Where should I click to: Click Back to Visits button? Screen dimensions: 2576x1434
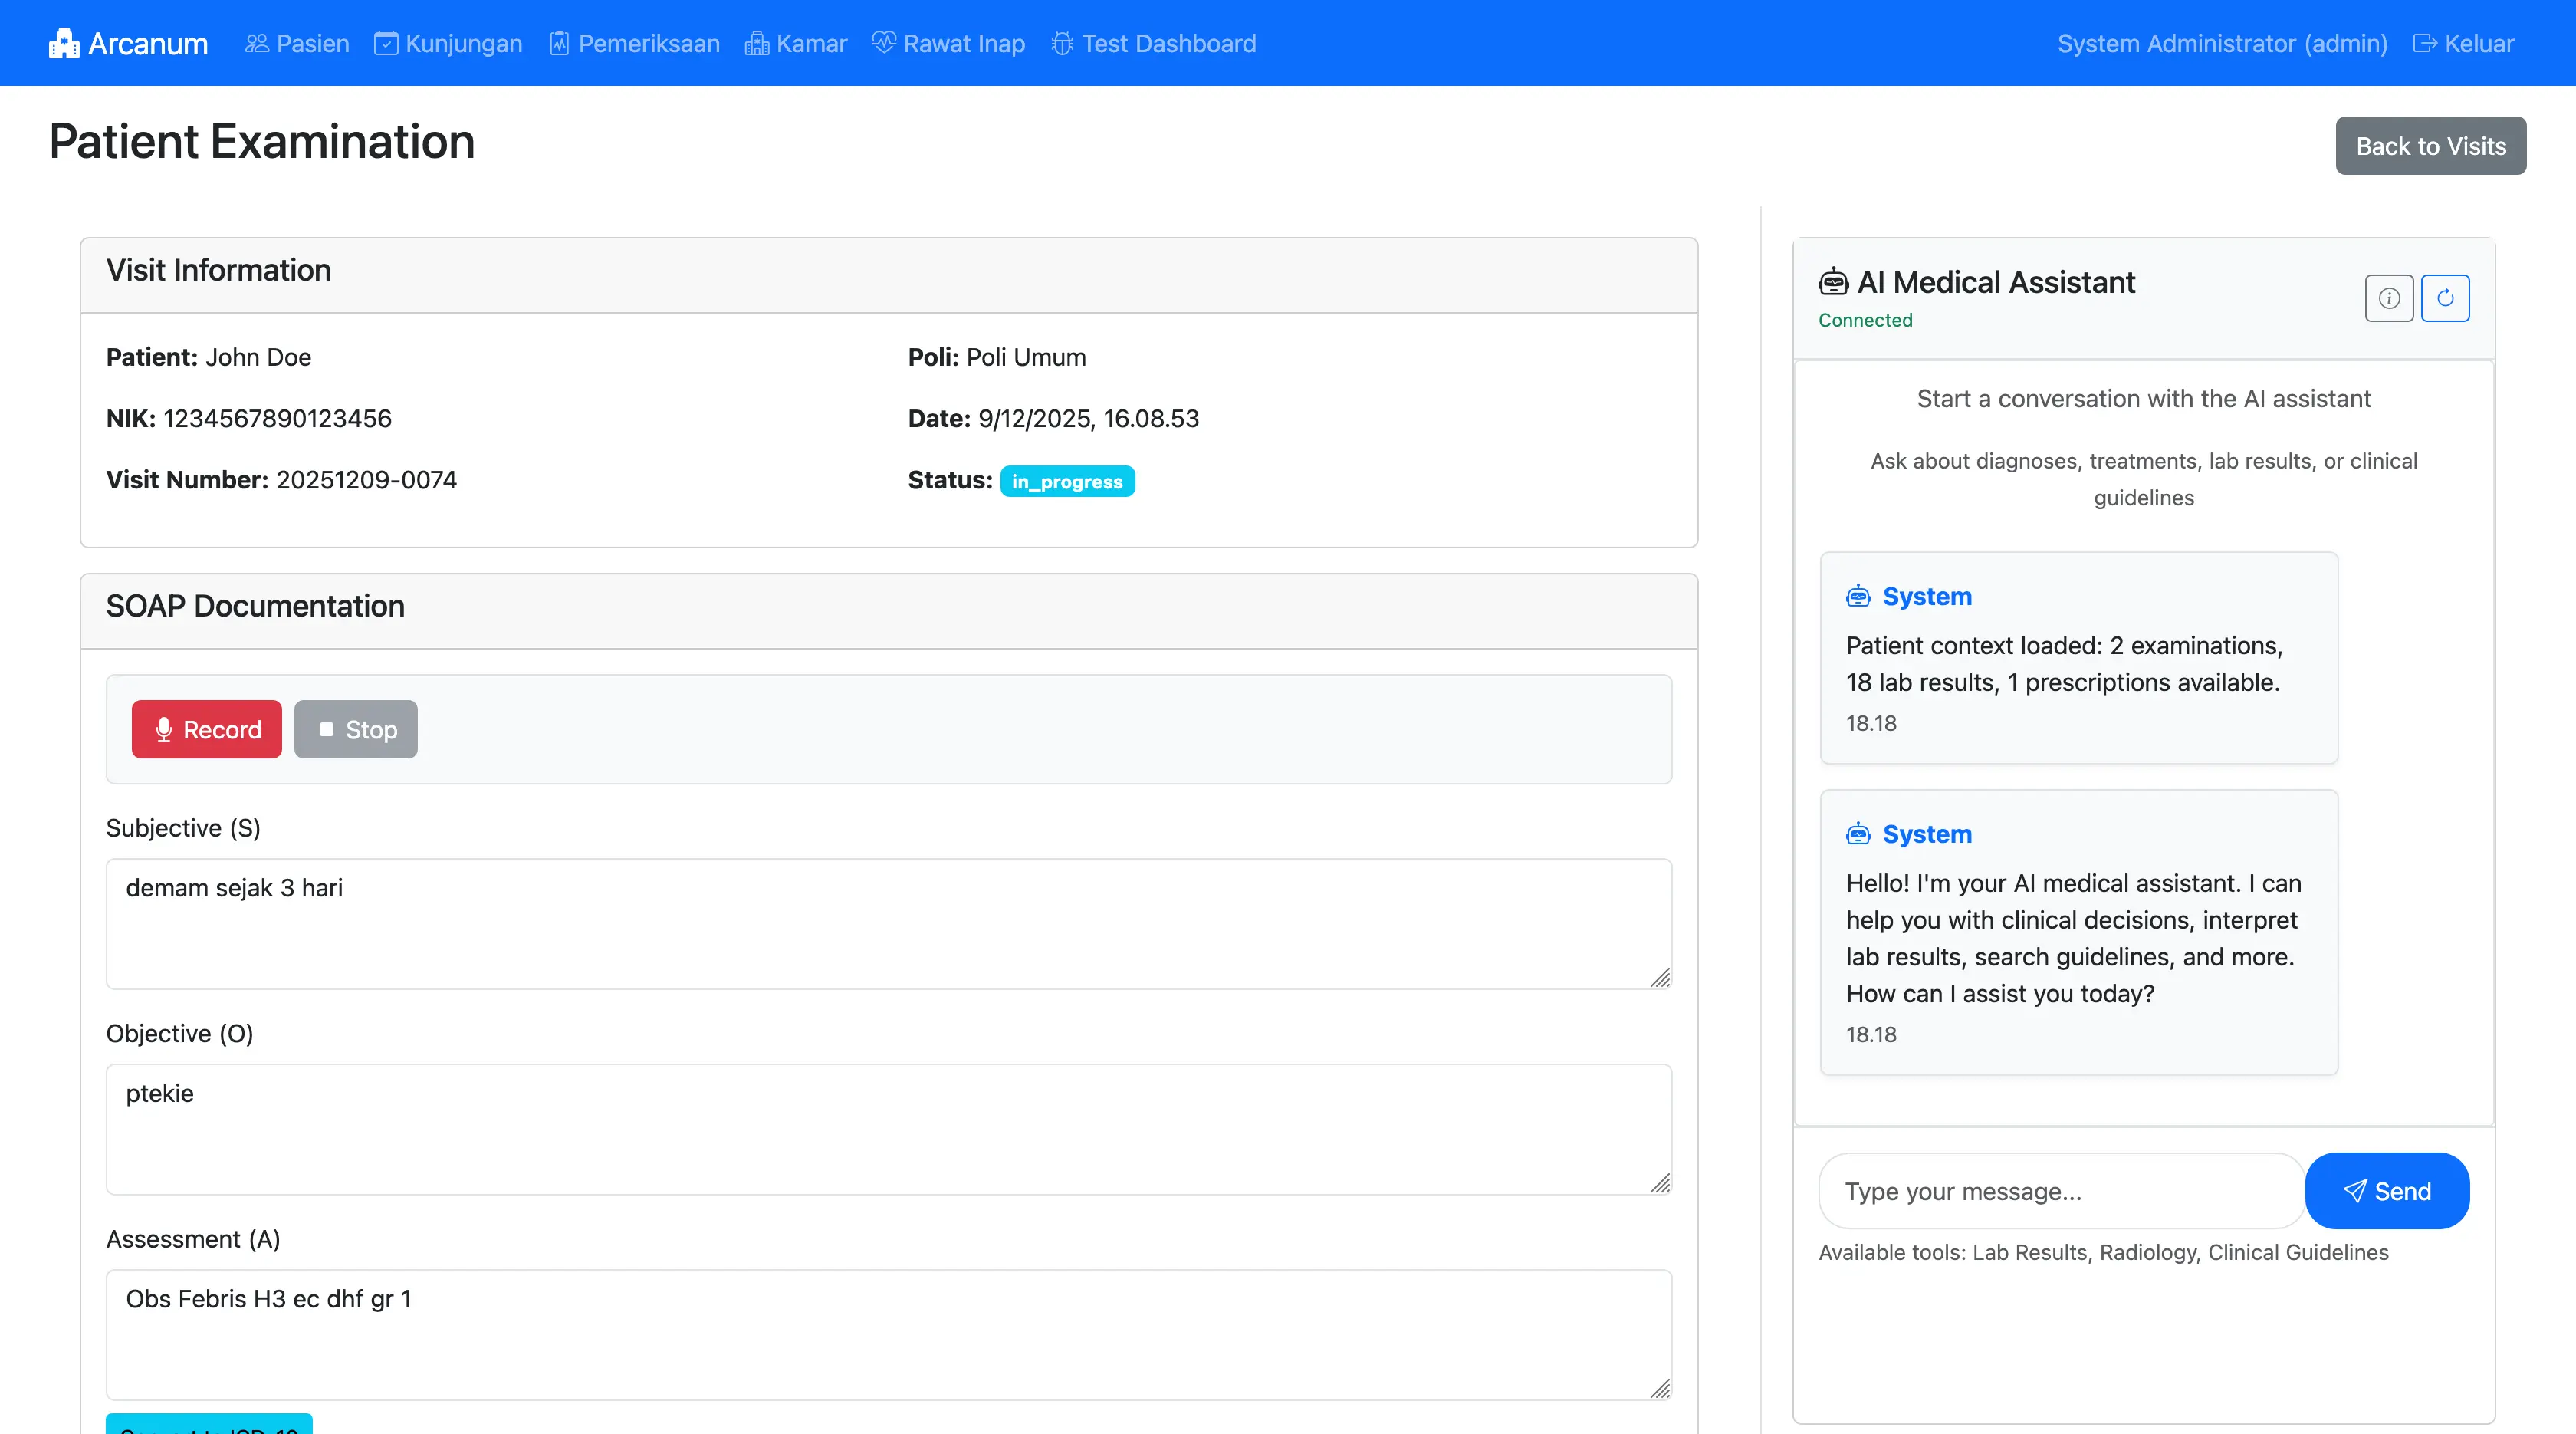tap(2430, 146)
